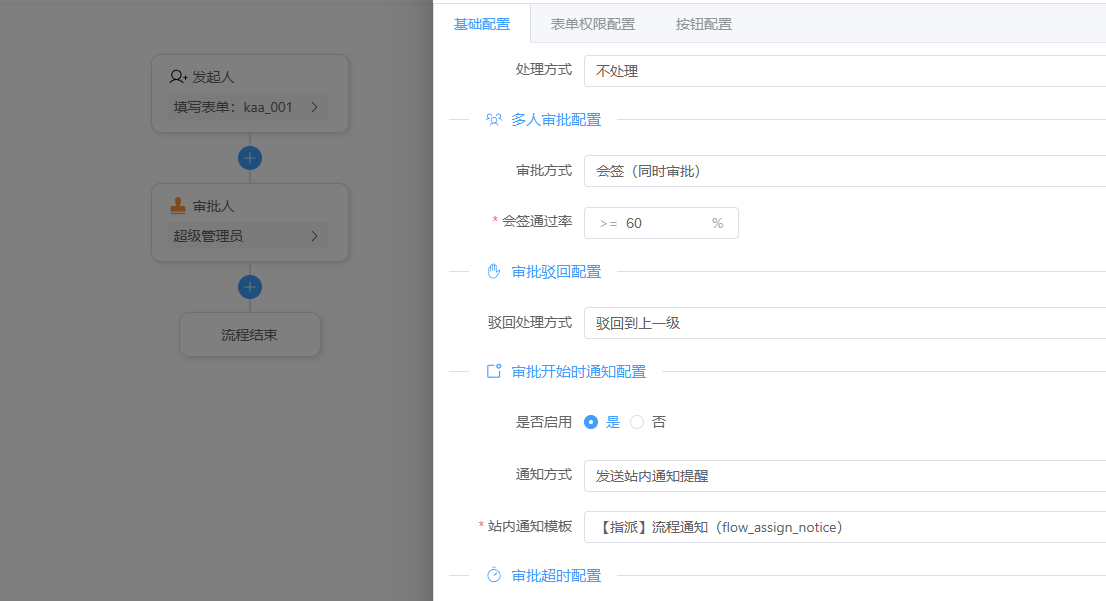This screenshot has height=601, width=1106.
Task: Open 审批方式 dropdown showing 会签（同时审批）
Action: pos(844,171)
